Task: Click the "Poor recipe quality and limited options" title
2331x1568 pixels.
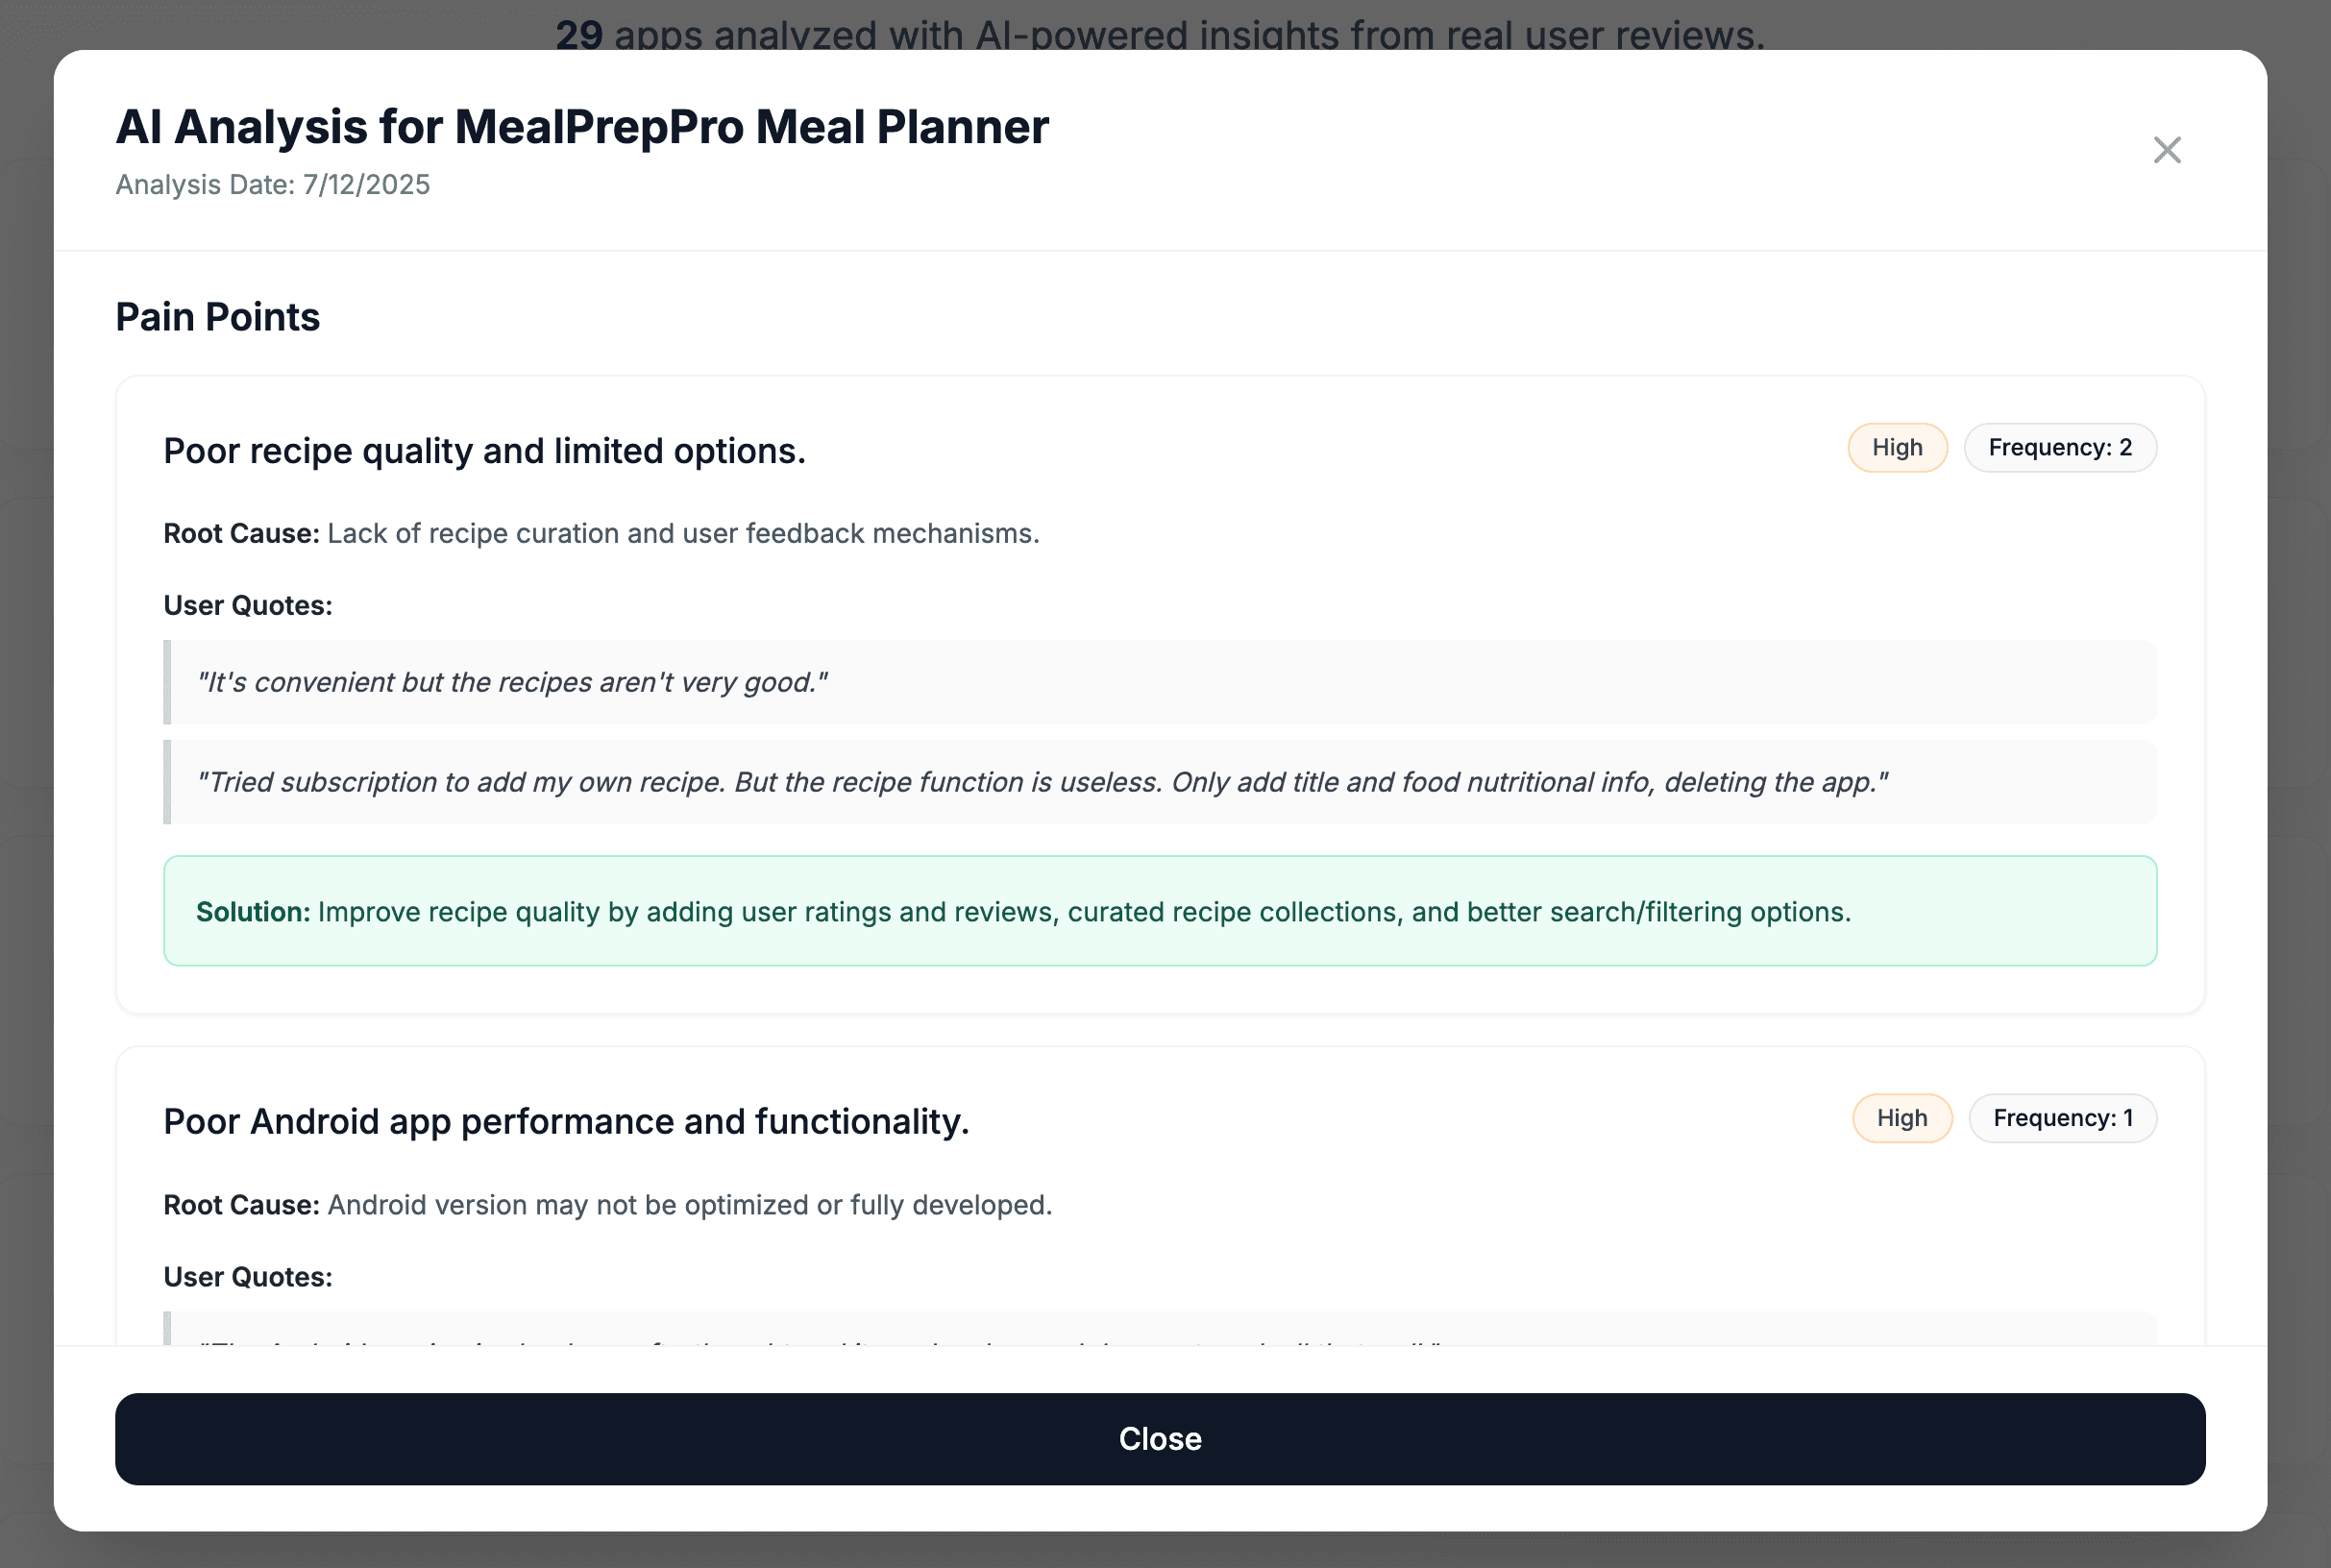Action: click(484, 451)
